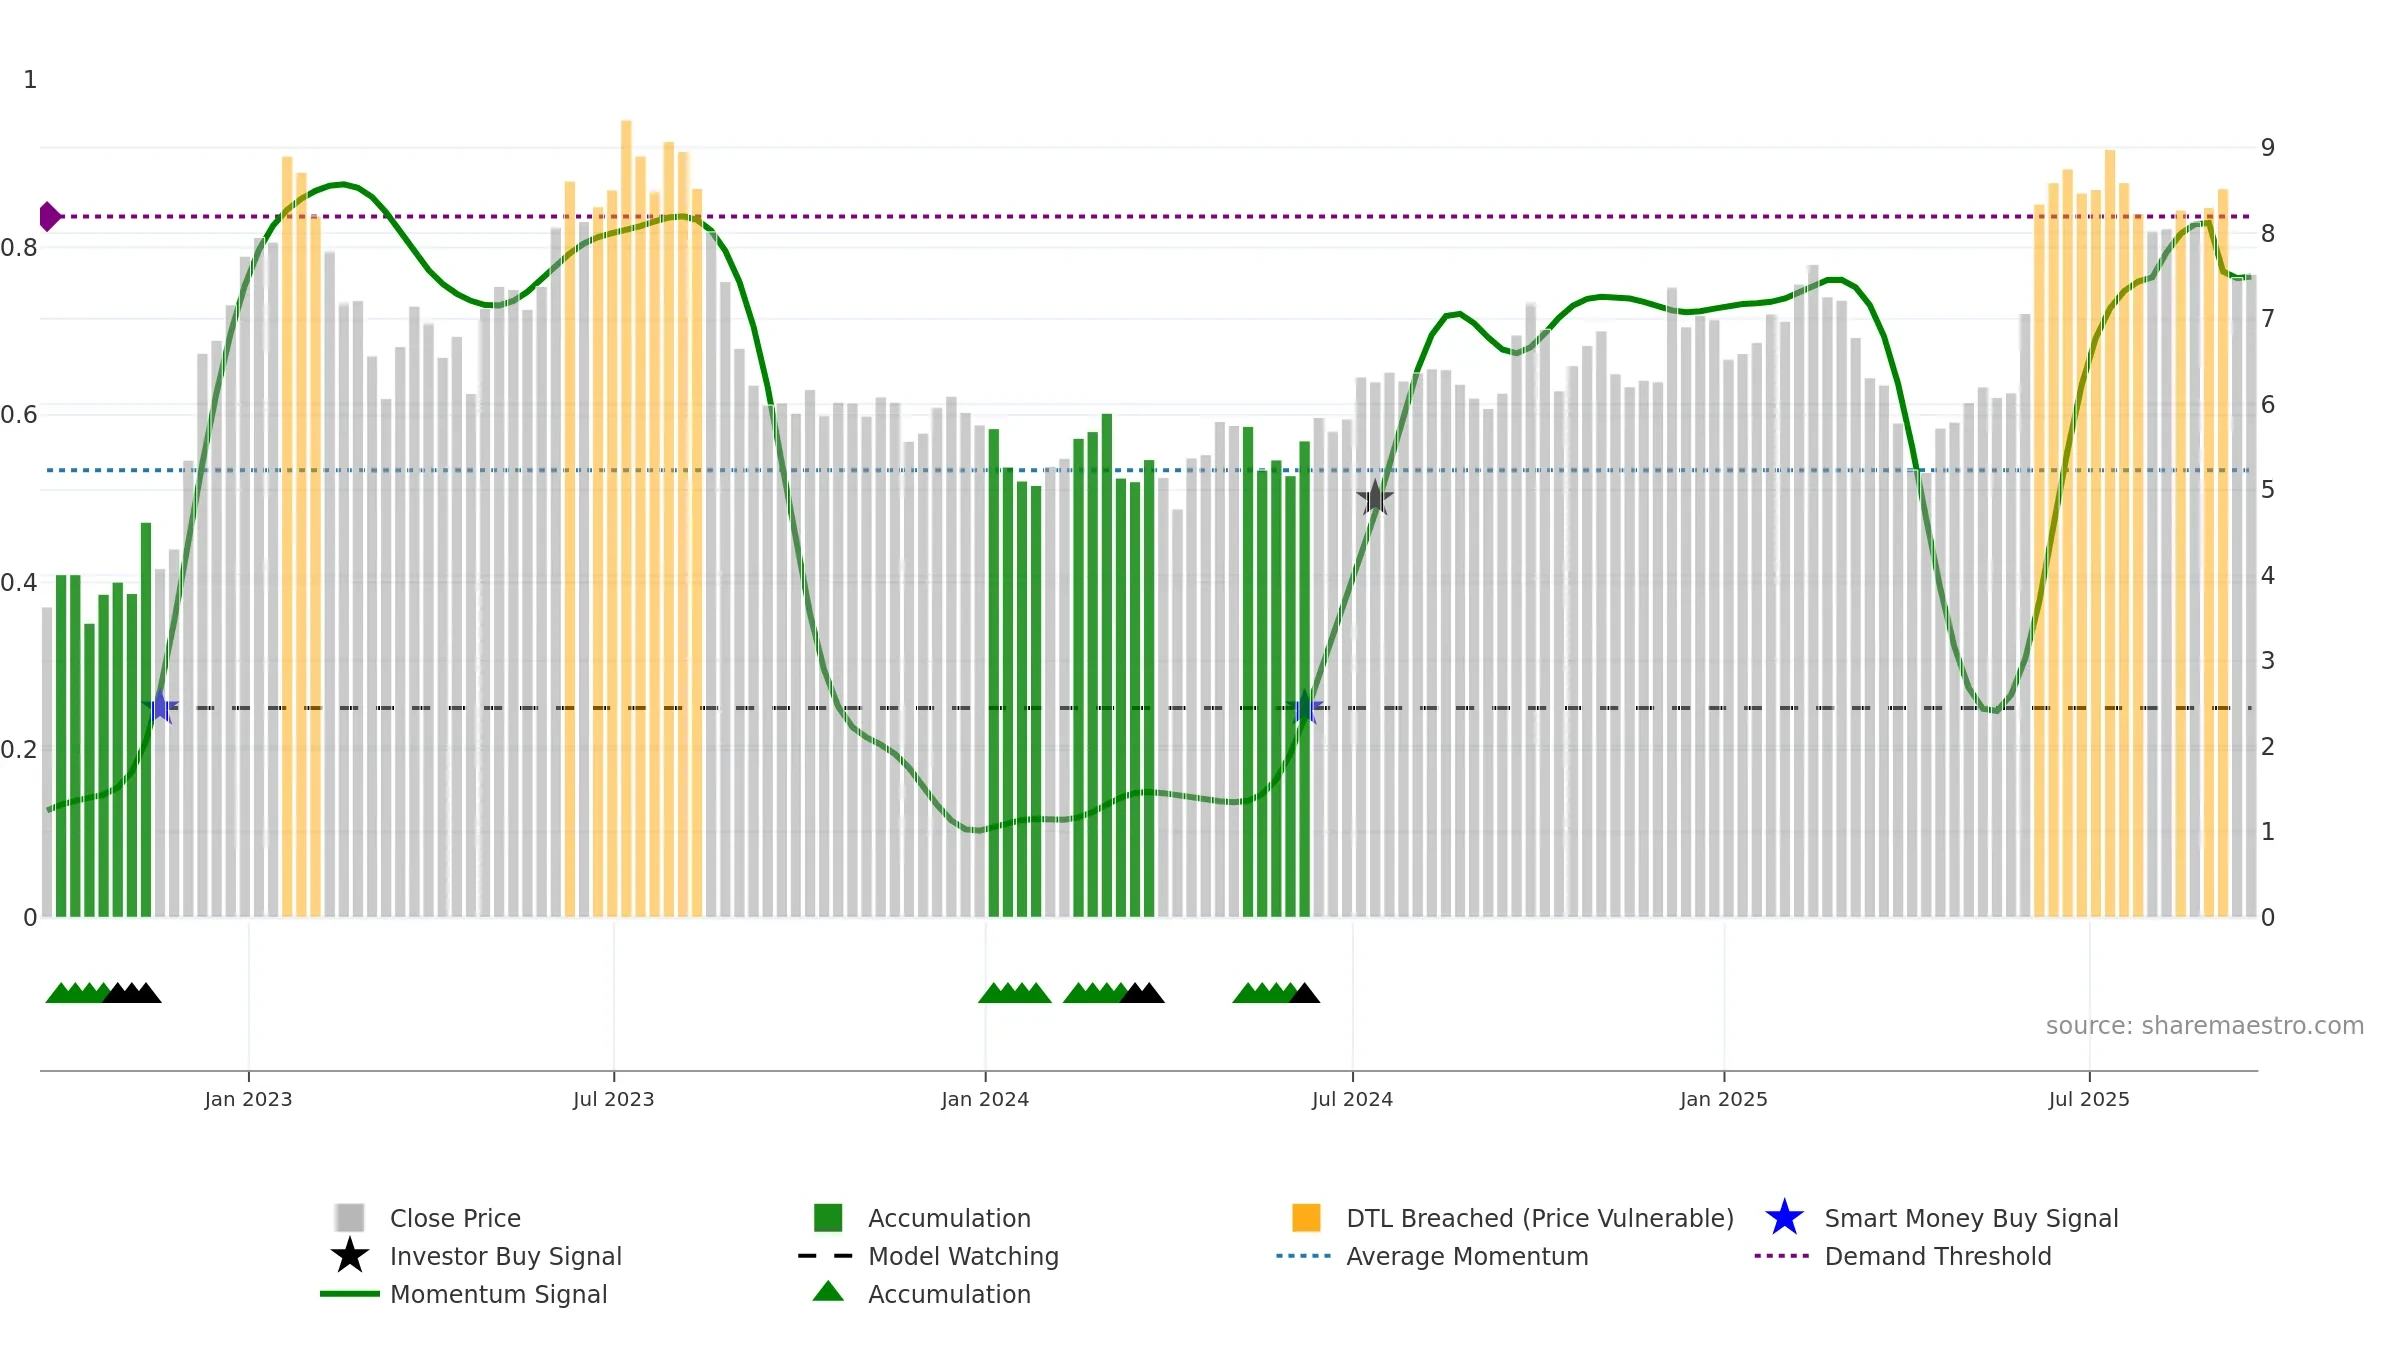Click the gray Close Price legend square
Screen dimensions: 2400x1350
coord(350,1218)
